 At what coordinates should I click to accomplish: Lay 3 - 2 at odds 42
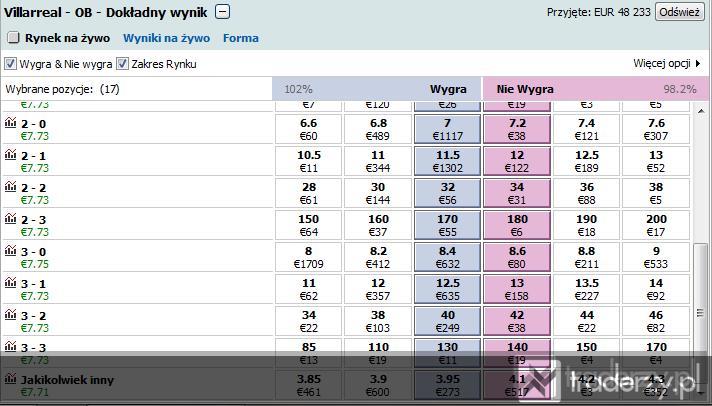[517, 322]
